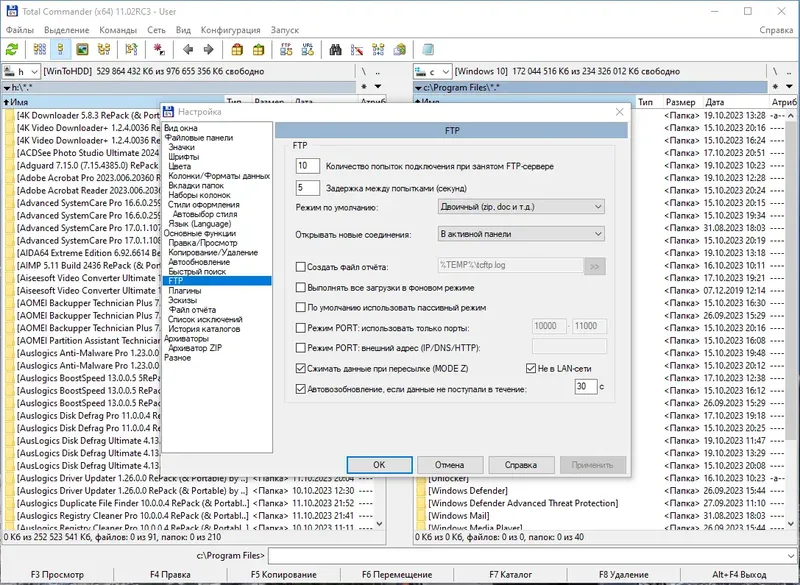Click the Unpack files box icon

[259, 49]
